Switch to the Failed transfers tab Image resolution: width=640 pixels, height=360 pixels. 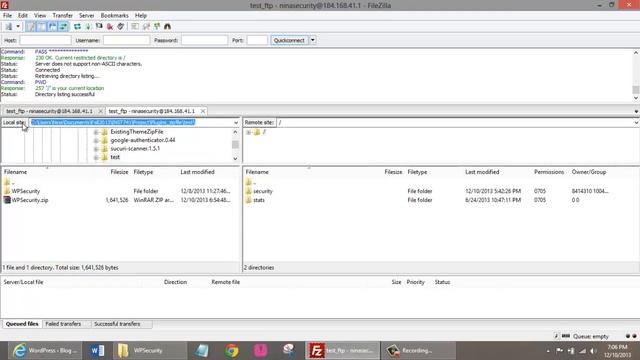tap(63, 324)
